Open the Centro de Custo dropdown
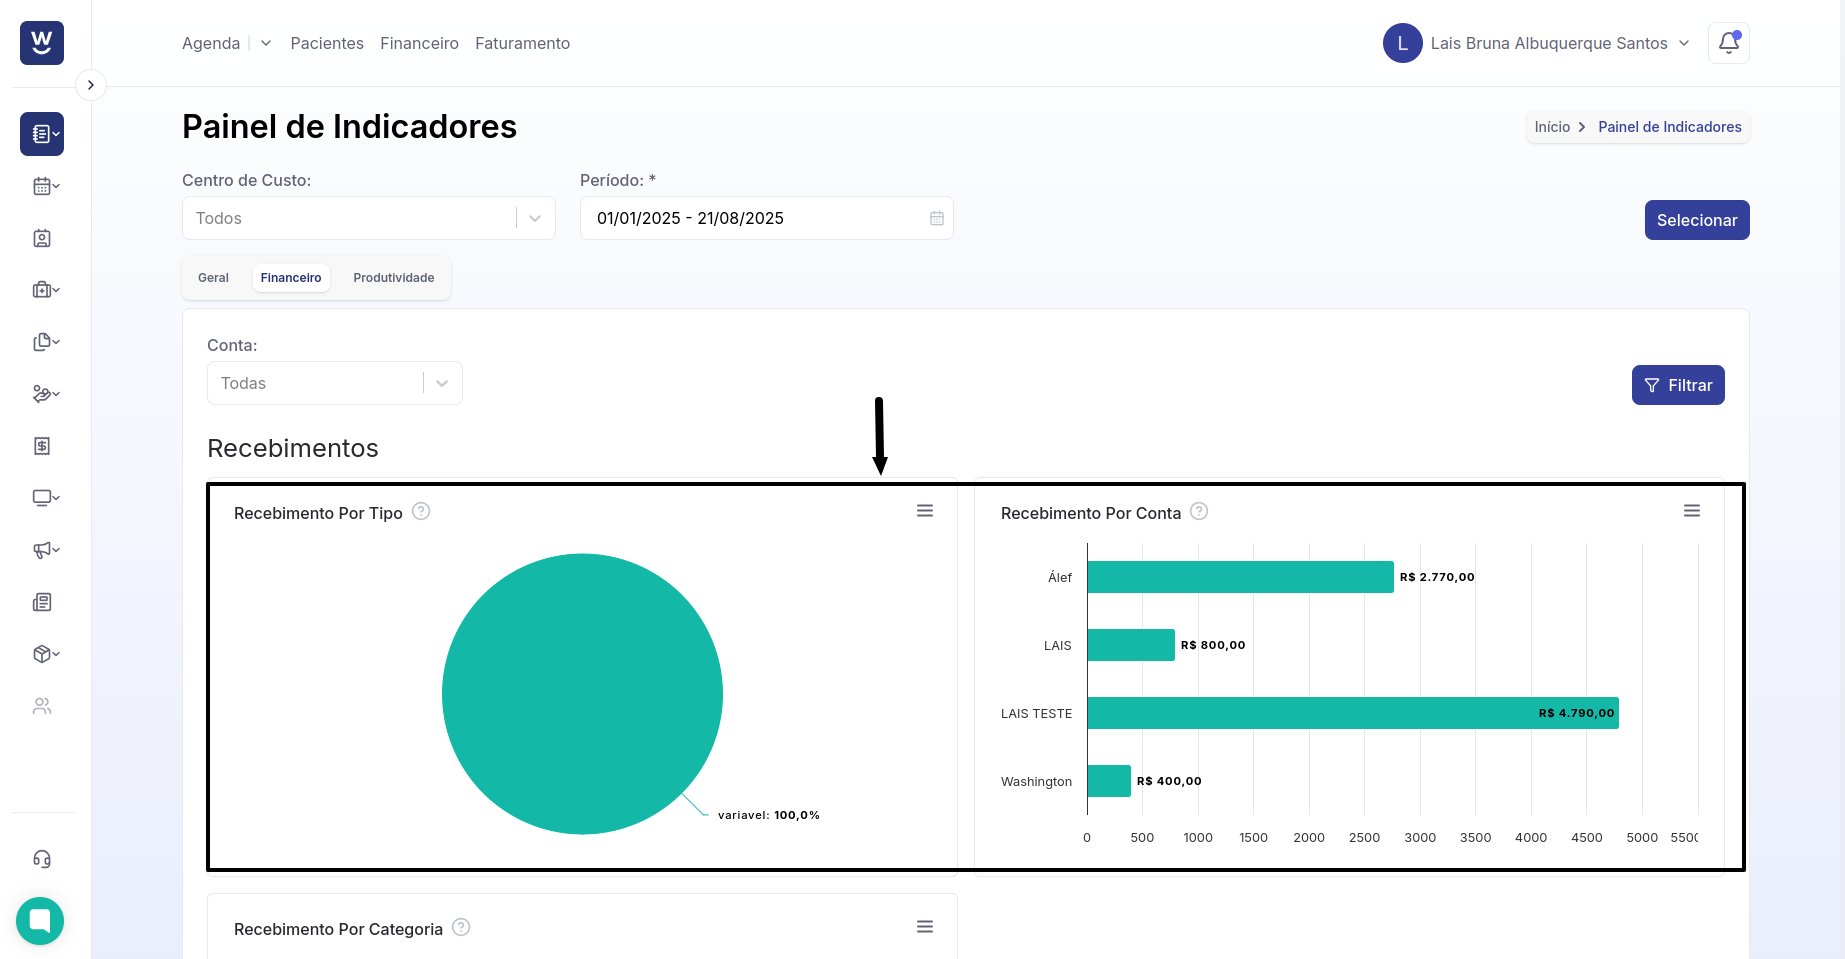1845x959 pixels. 369,218
